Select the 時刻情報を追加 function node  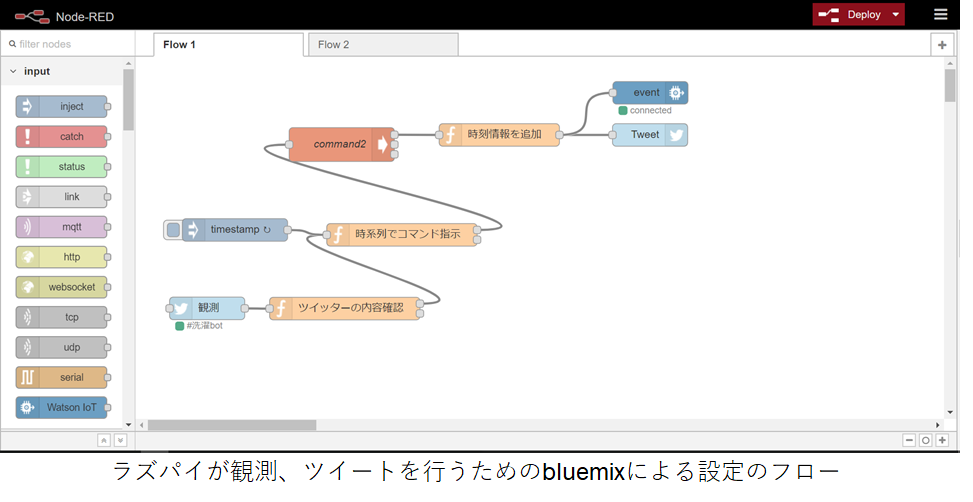(x=500, y=135)
